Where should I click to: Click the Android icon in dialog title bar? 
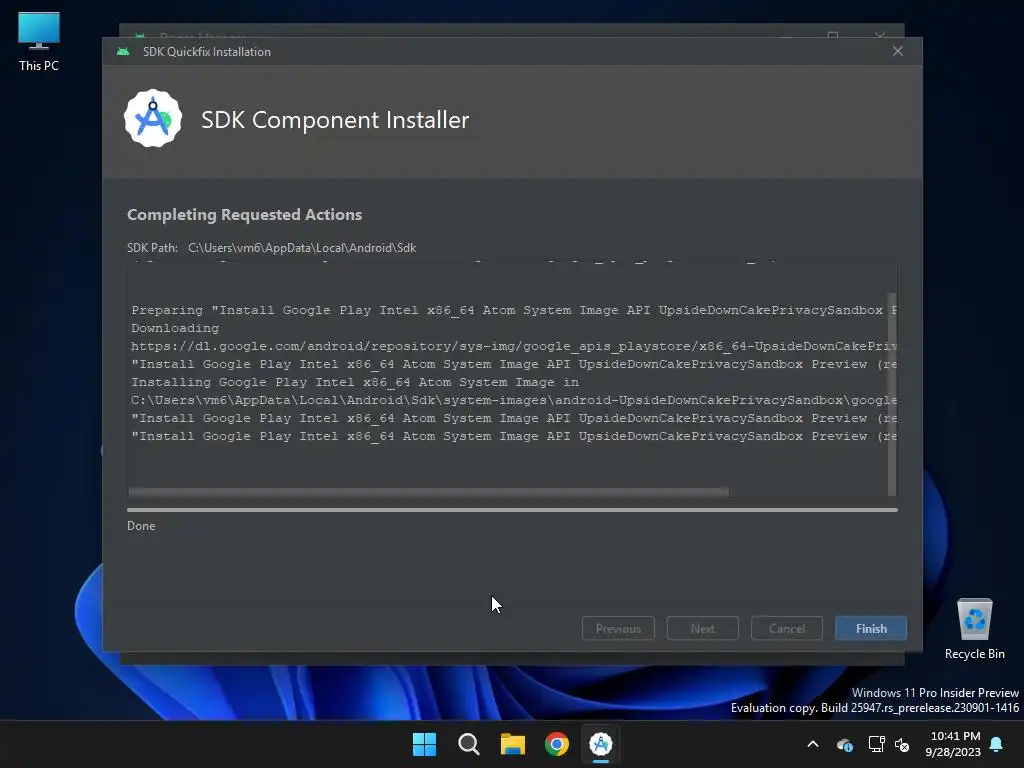pos(123,52)
